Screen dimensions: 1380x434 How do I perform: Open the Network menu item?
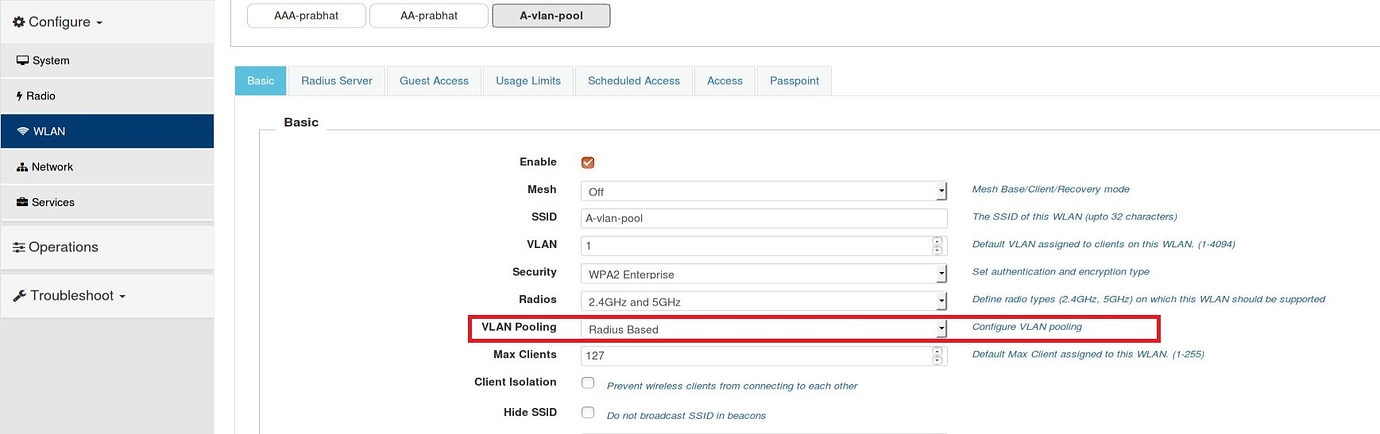click(x=107, y=167)
